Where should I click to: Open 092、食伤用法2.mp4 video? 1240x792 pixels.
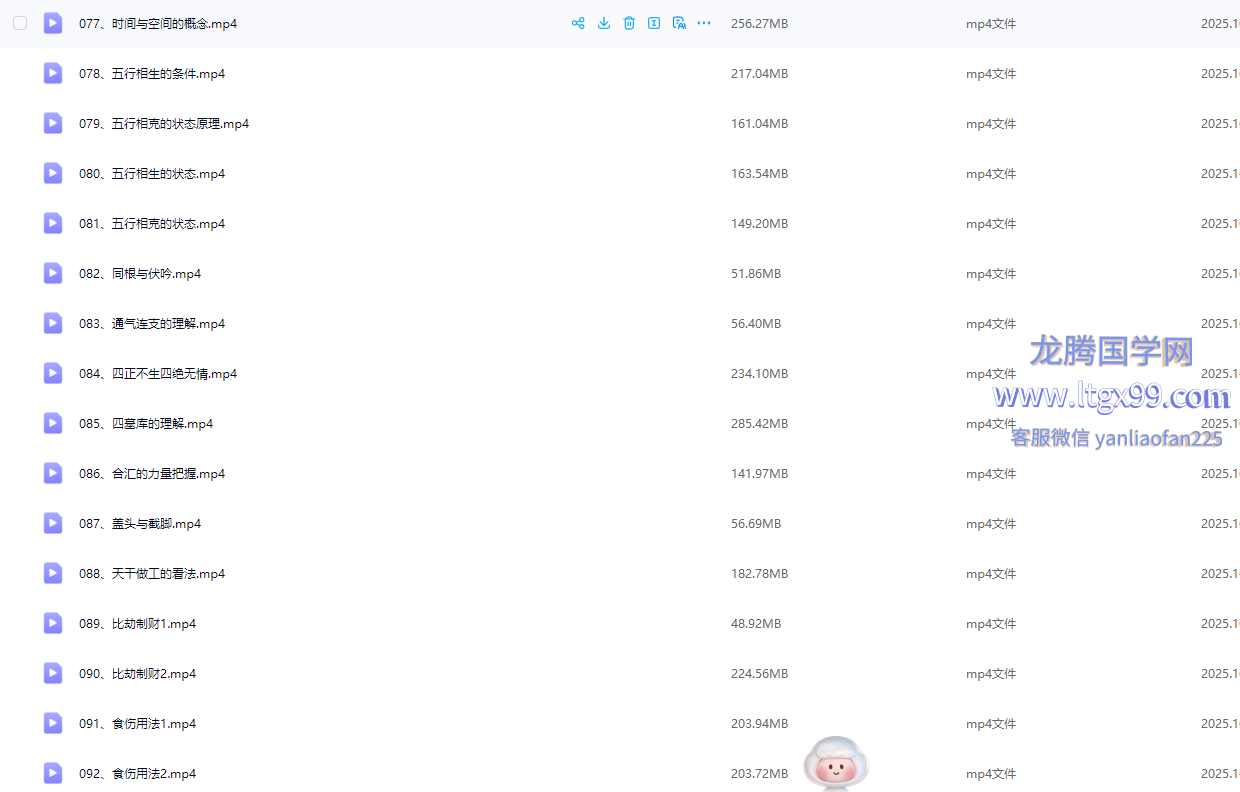[x=137, y=774]
